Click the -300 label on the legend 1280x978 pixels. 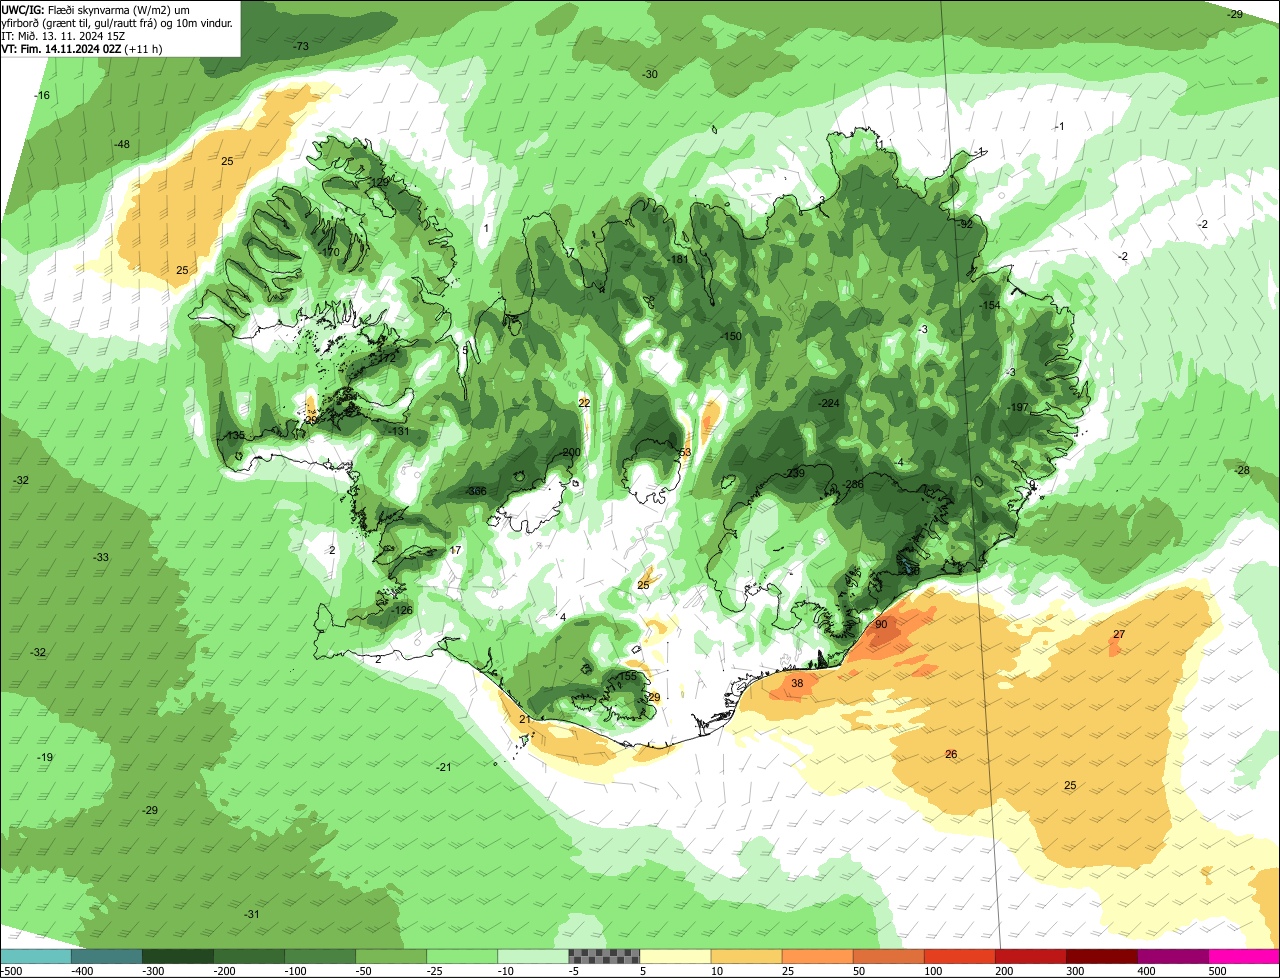pos(153,971)
